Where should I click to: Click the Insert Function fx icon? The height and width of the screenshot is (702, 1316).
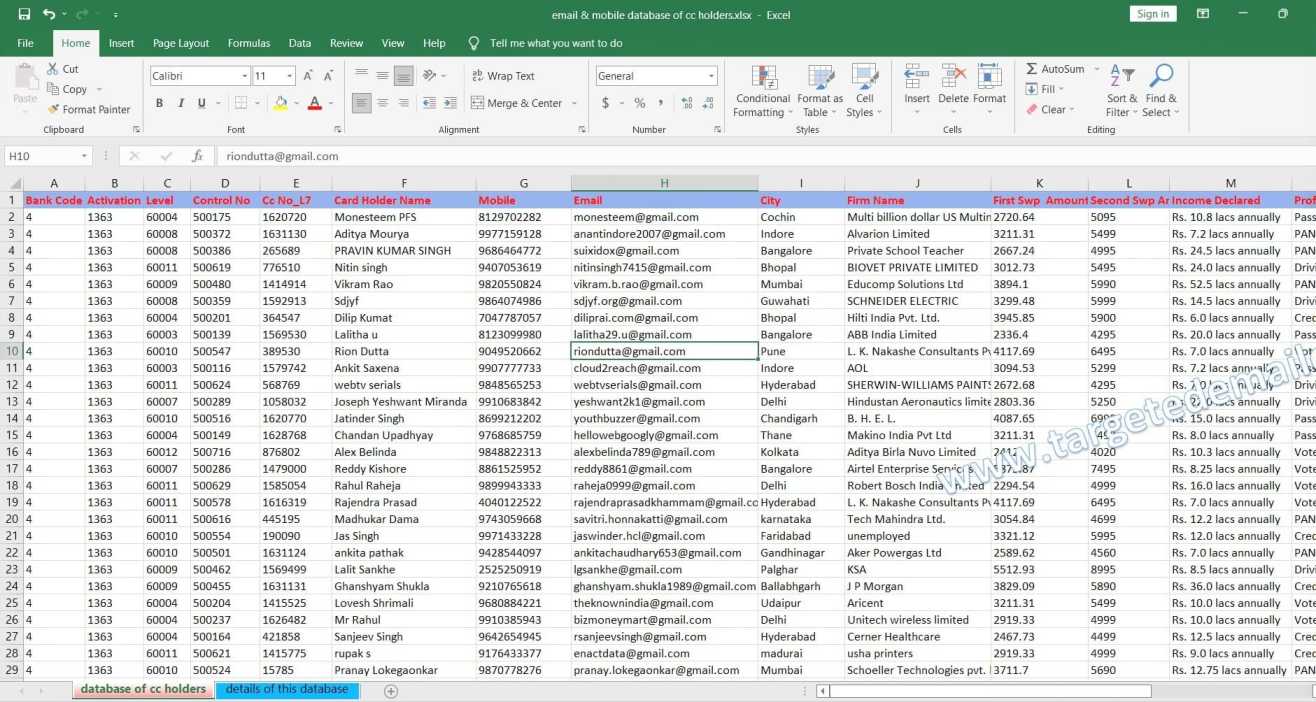tap(197, 156)
